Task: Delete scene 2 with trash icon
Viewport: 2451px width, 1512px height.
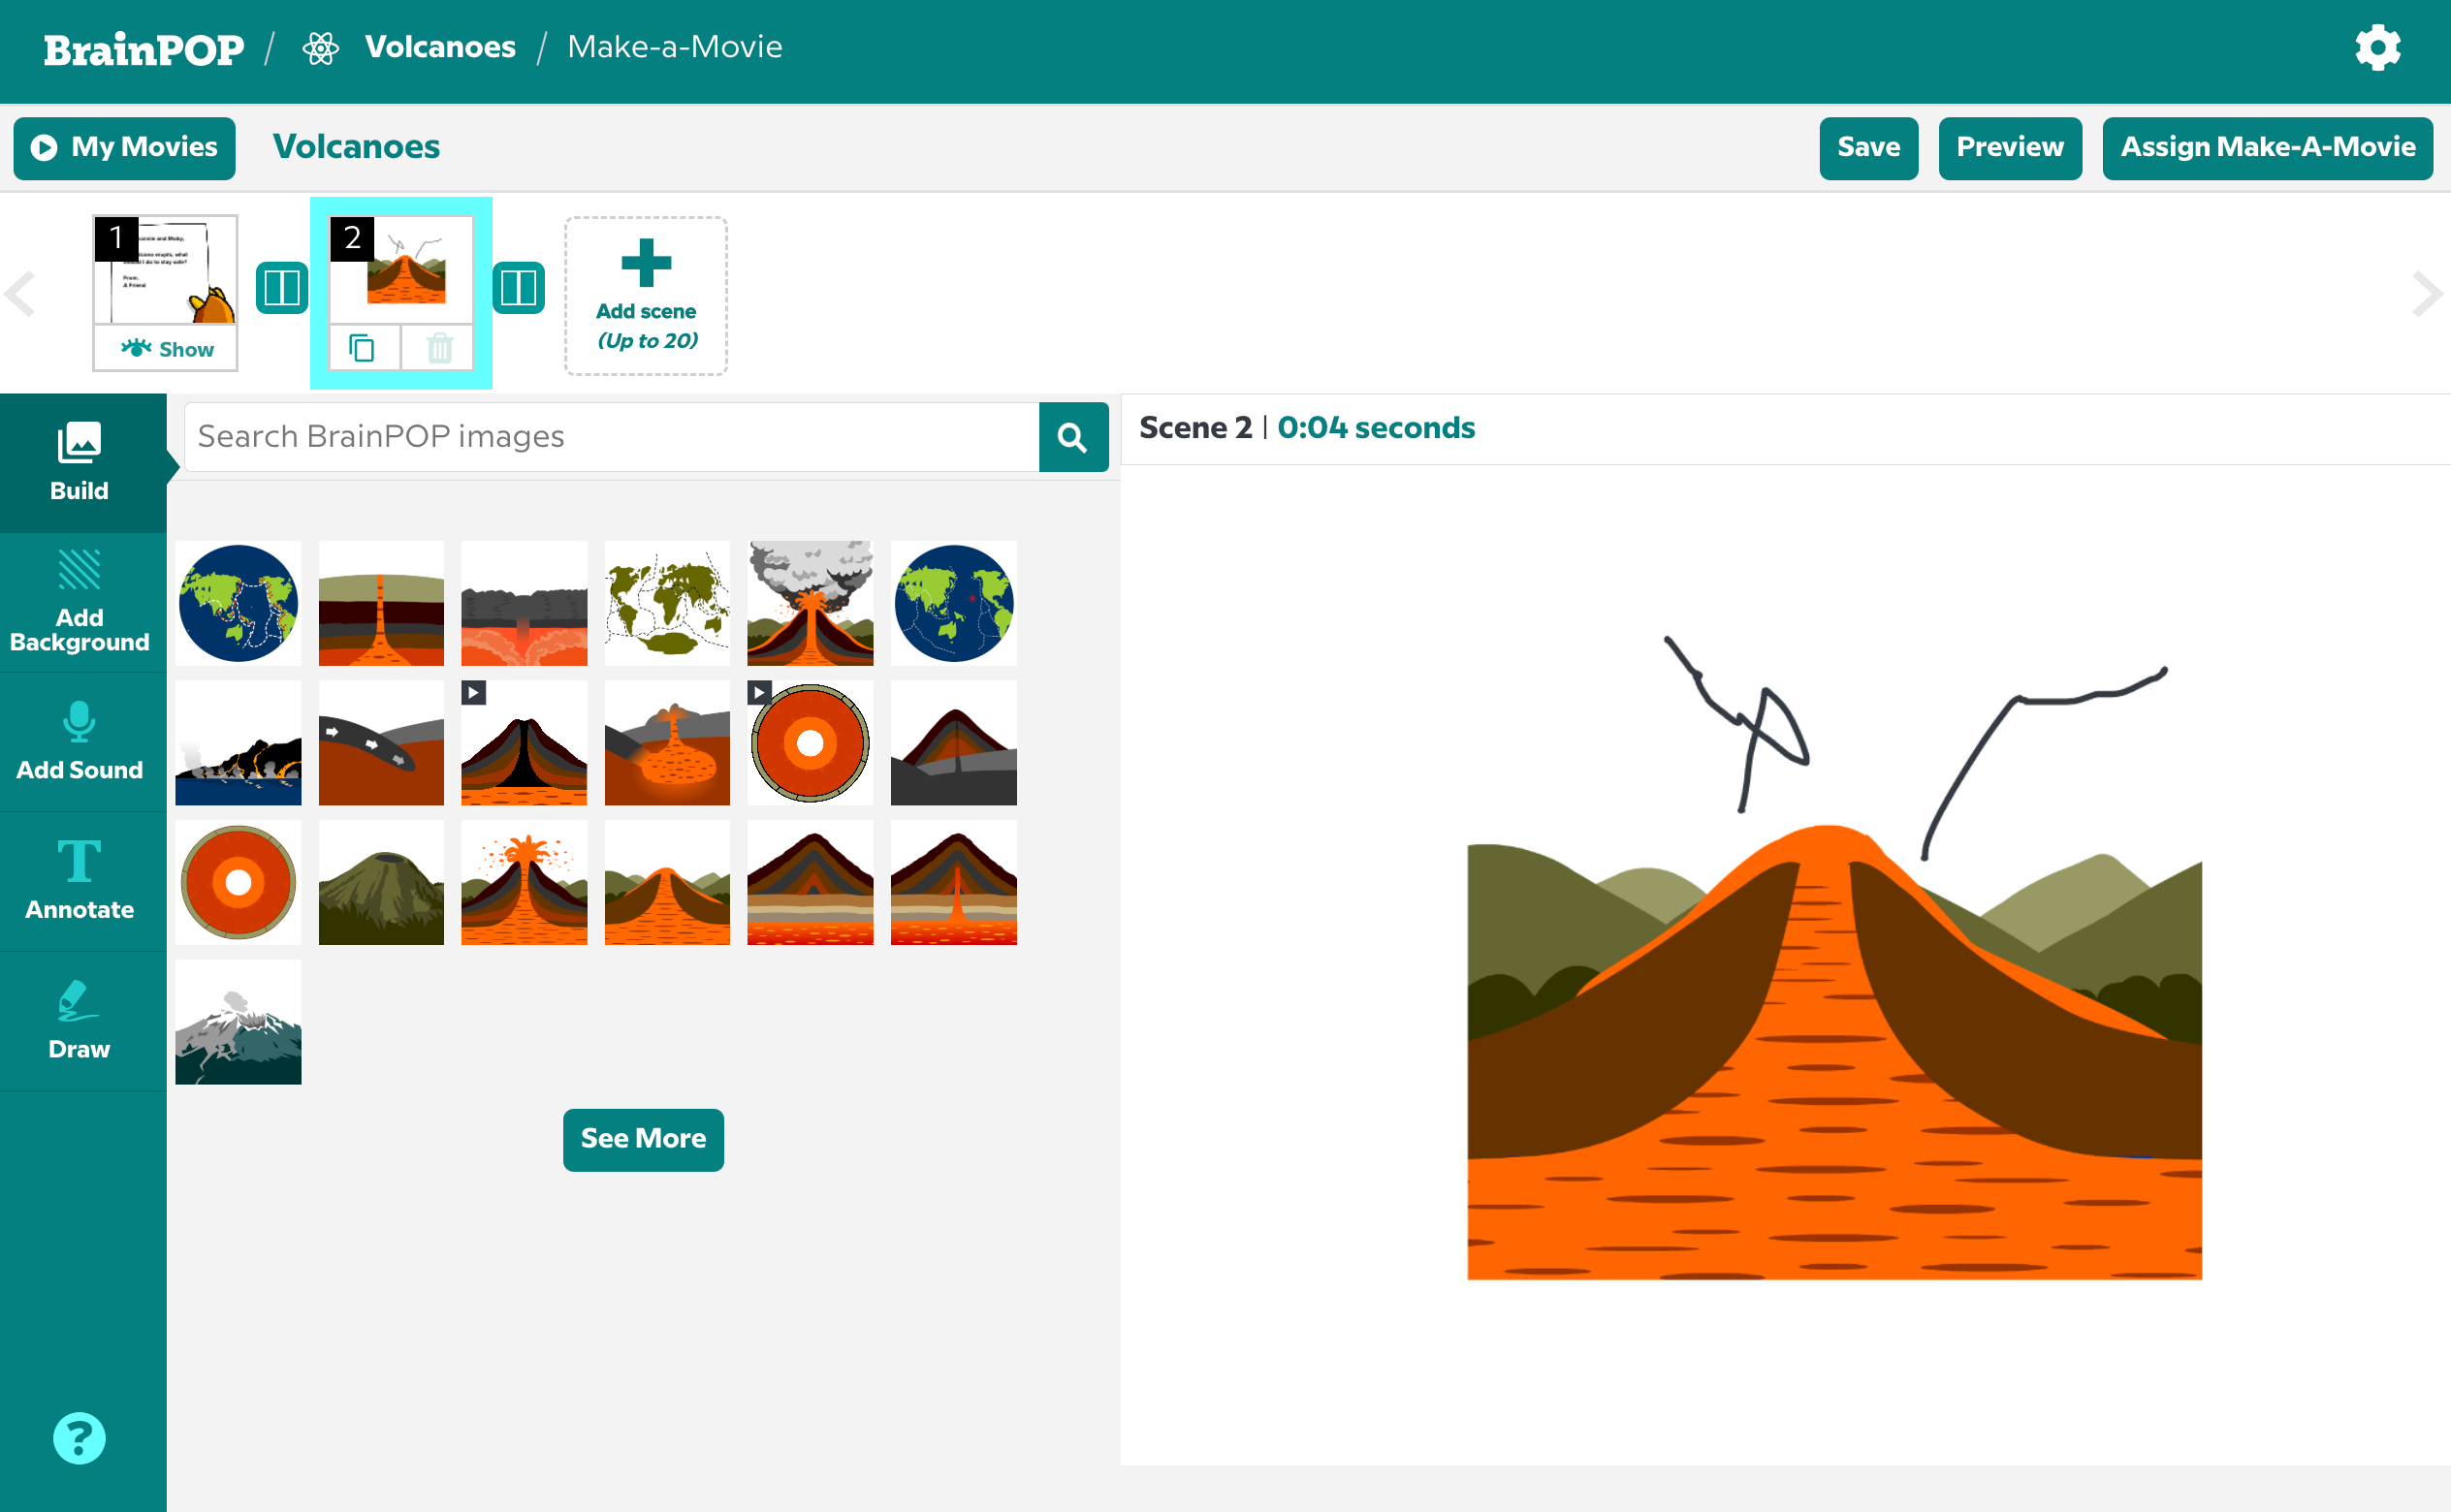Action: click(439, 348)
